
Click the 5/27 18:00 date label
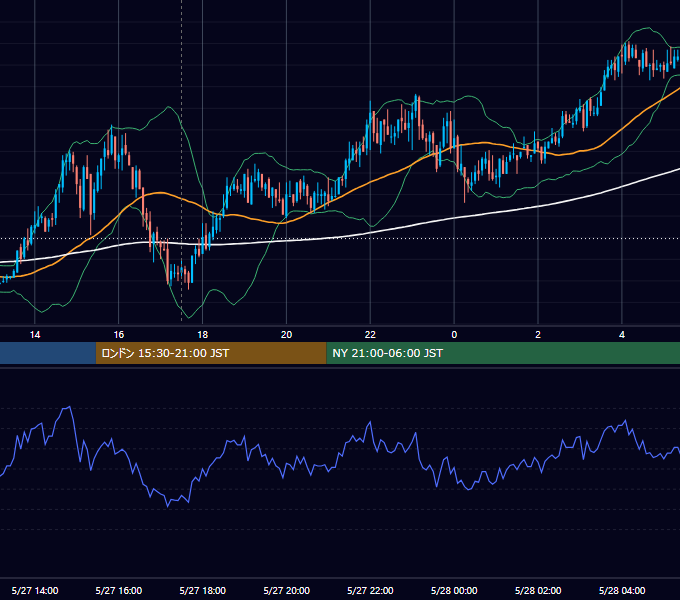pyautogui.click(x=203, y=590)
